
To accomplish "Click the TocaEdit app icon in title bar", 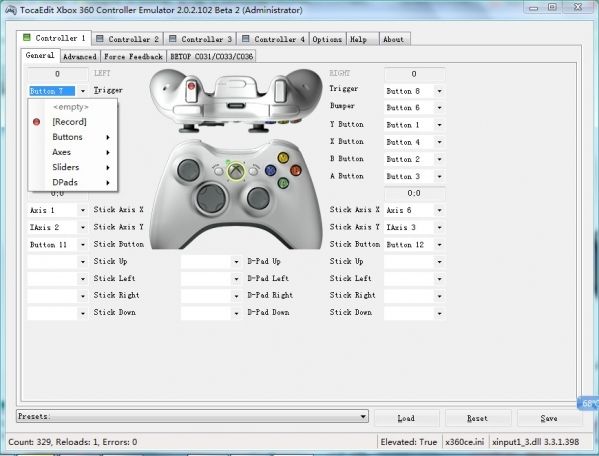I will click(x=11, y=10).
